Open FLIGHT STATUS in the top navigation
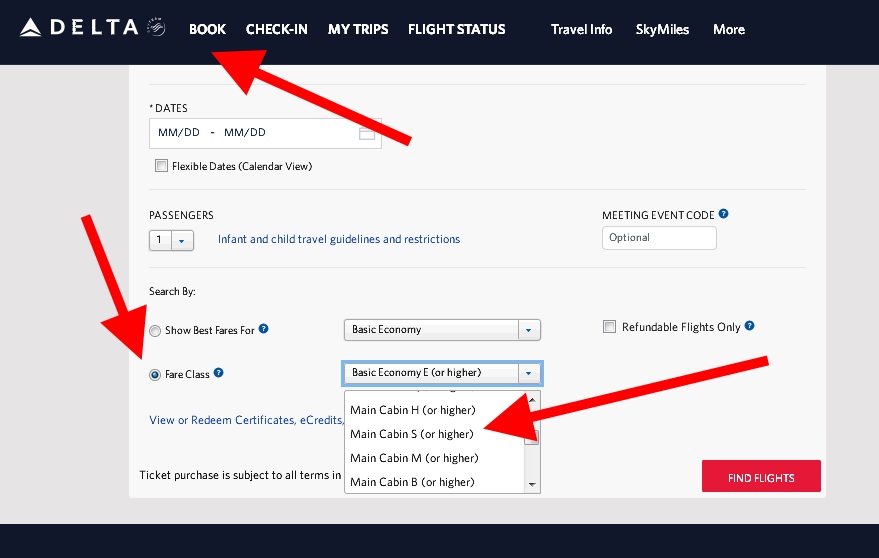Image resolution: width=879 pixels, height=558 pixels. (x=456, y=29)
